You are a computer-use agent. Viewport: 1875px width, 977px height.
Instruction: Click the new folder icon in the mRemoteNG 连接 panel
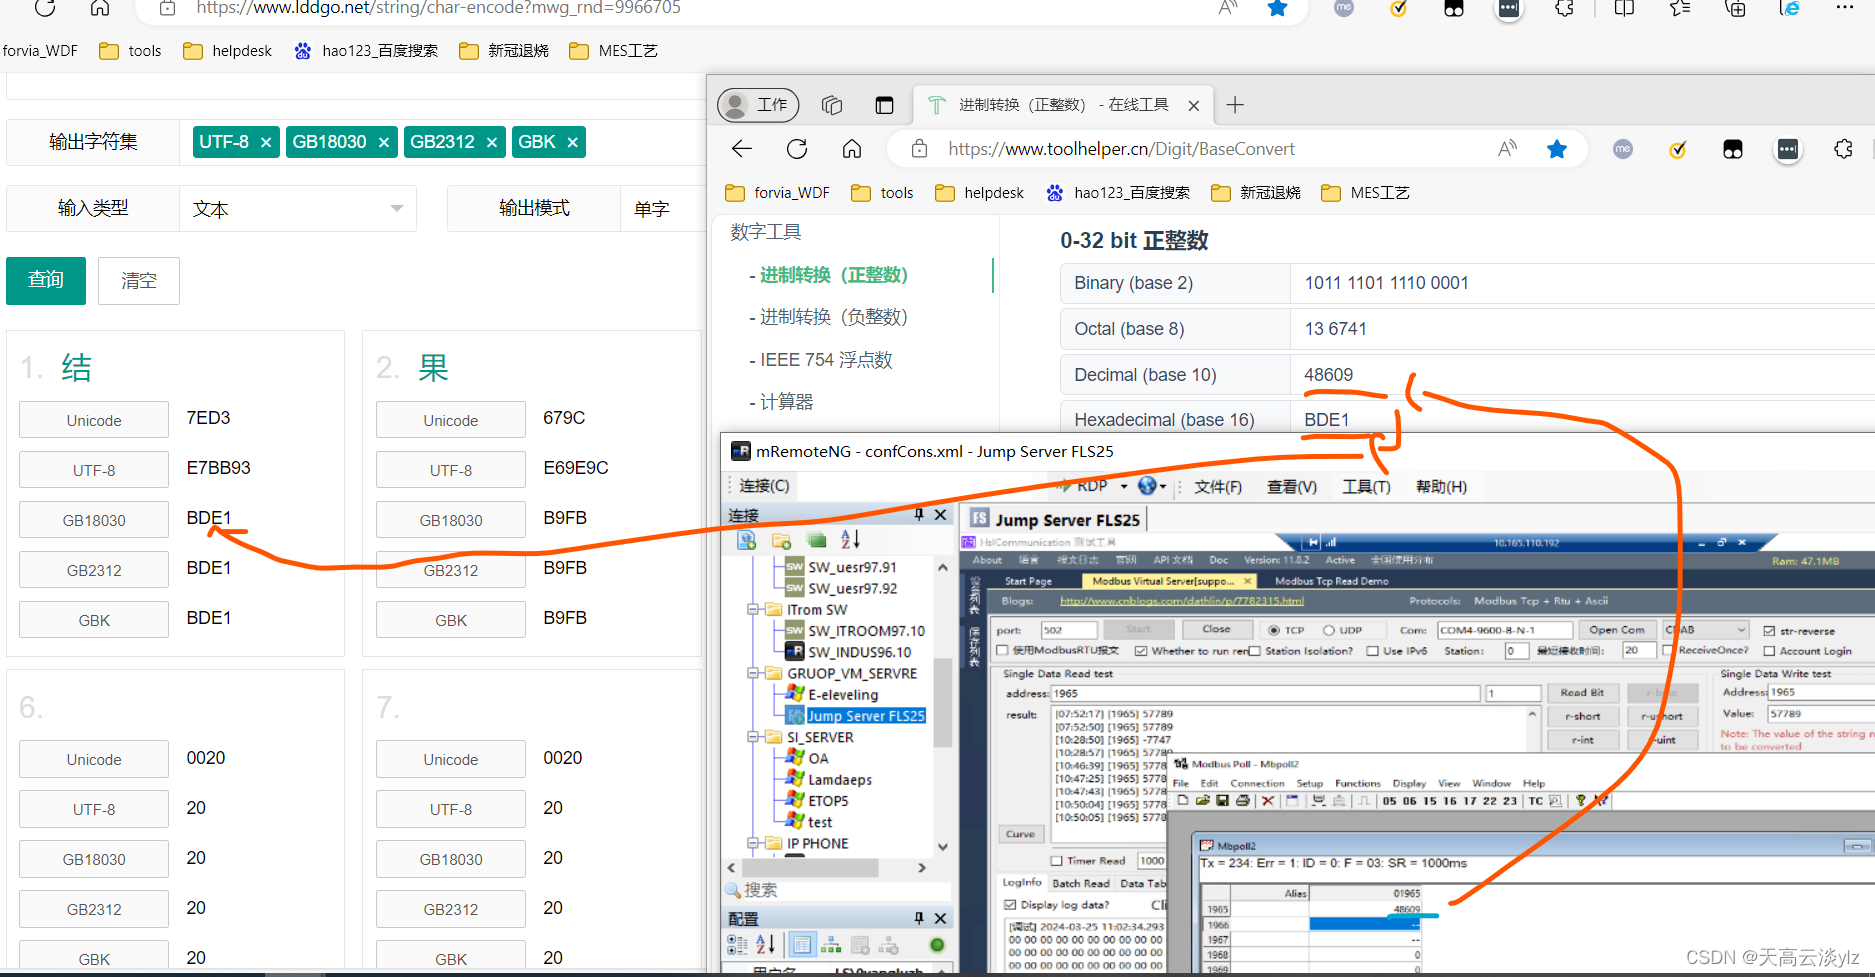pos(781,540)
